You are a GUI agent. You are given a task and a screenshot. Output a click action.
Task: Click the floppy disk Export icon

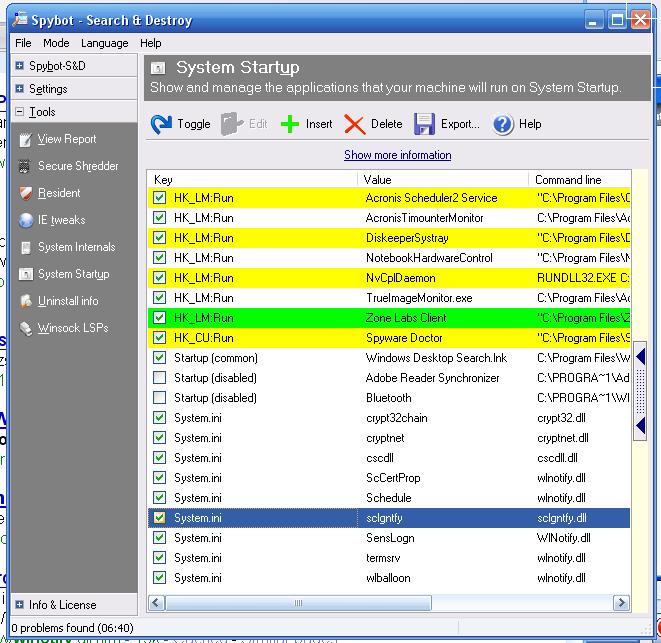point(424,124)
